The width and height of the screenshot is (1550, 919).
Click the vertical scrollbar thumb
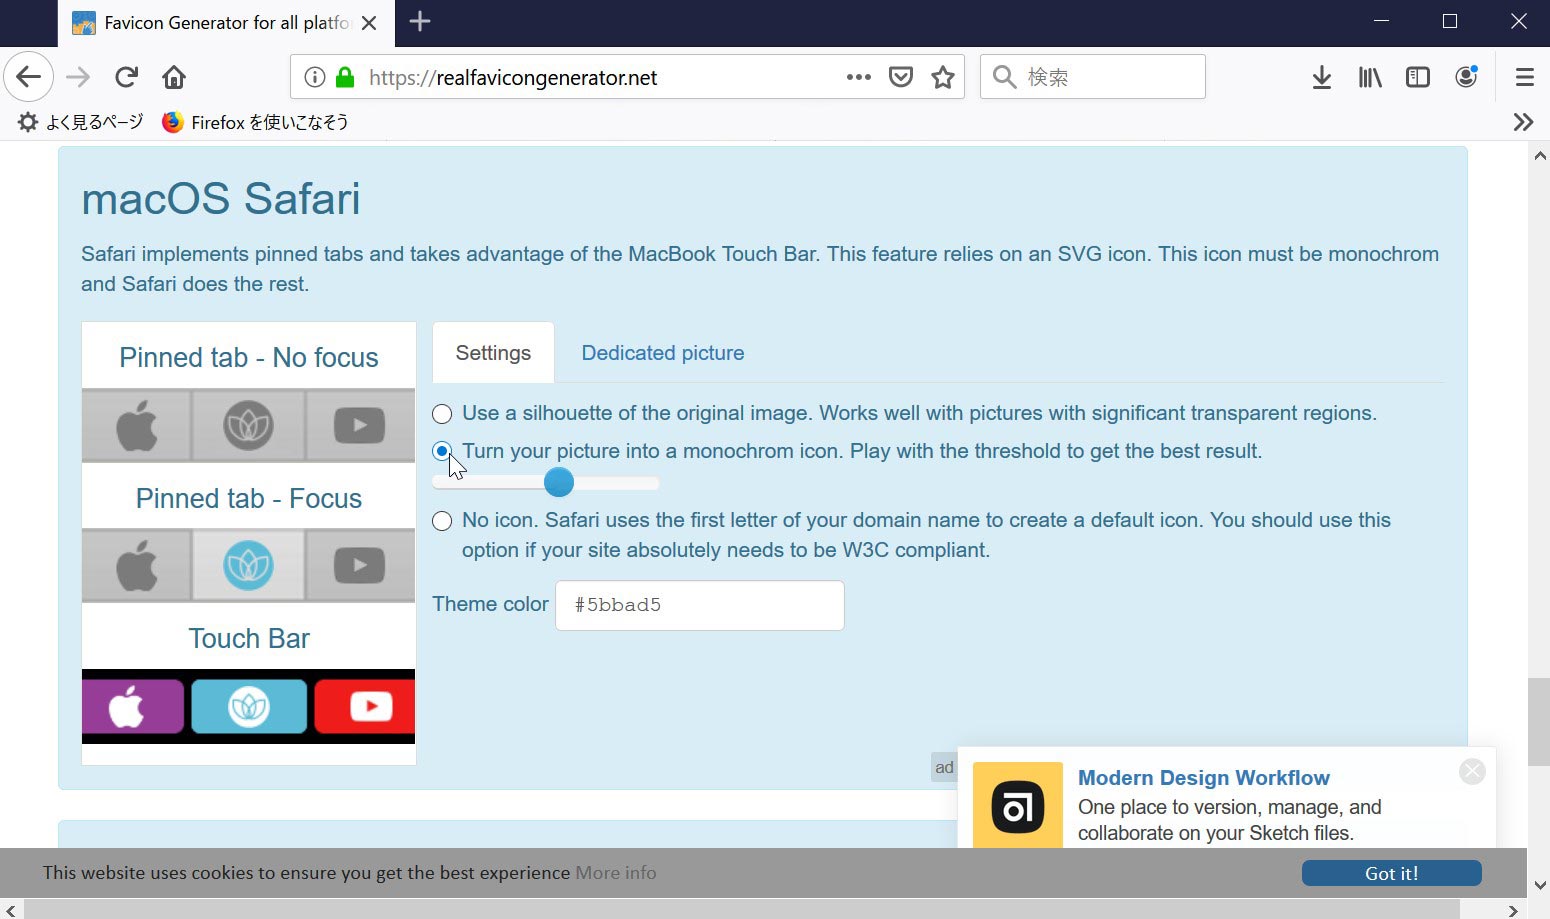click(1539, 722)
